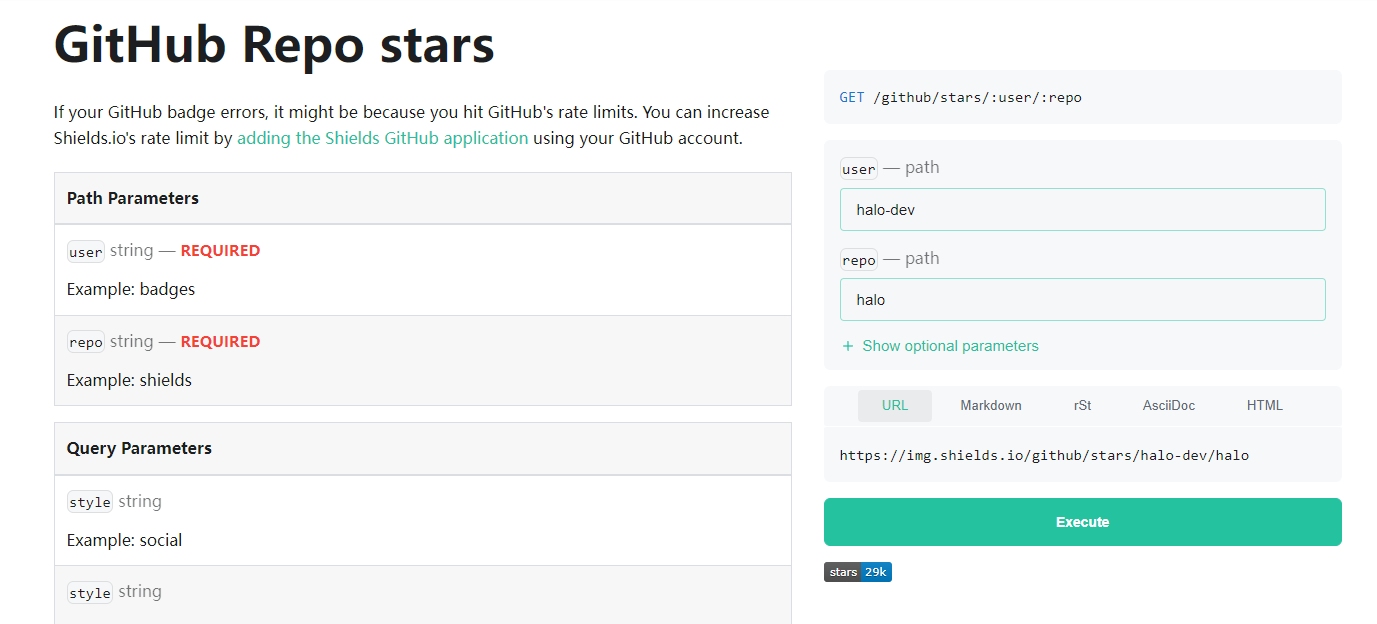This screenshot has height=624, width=1377.
Task: Click the GitHub Repo stars heading
Action: pyautogui.click(x=274, y=44)
